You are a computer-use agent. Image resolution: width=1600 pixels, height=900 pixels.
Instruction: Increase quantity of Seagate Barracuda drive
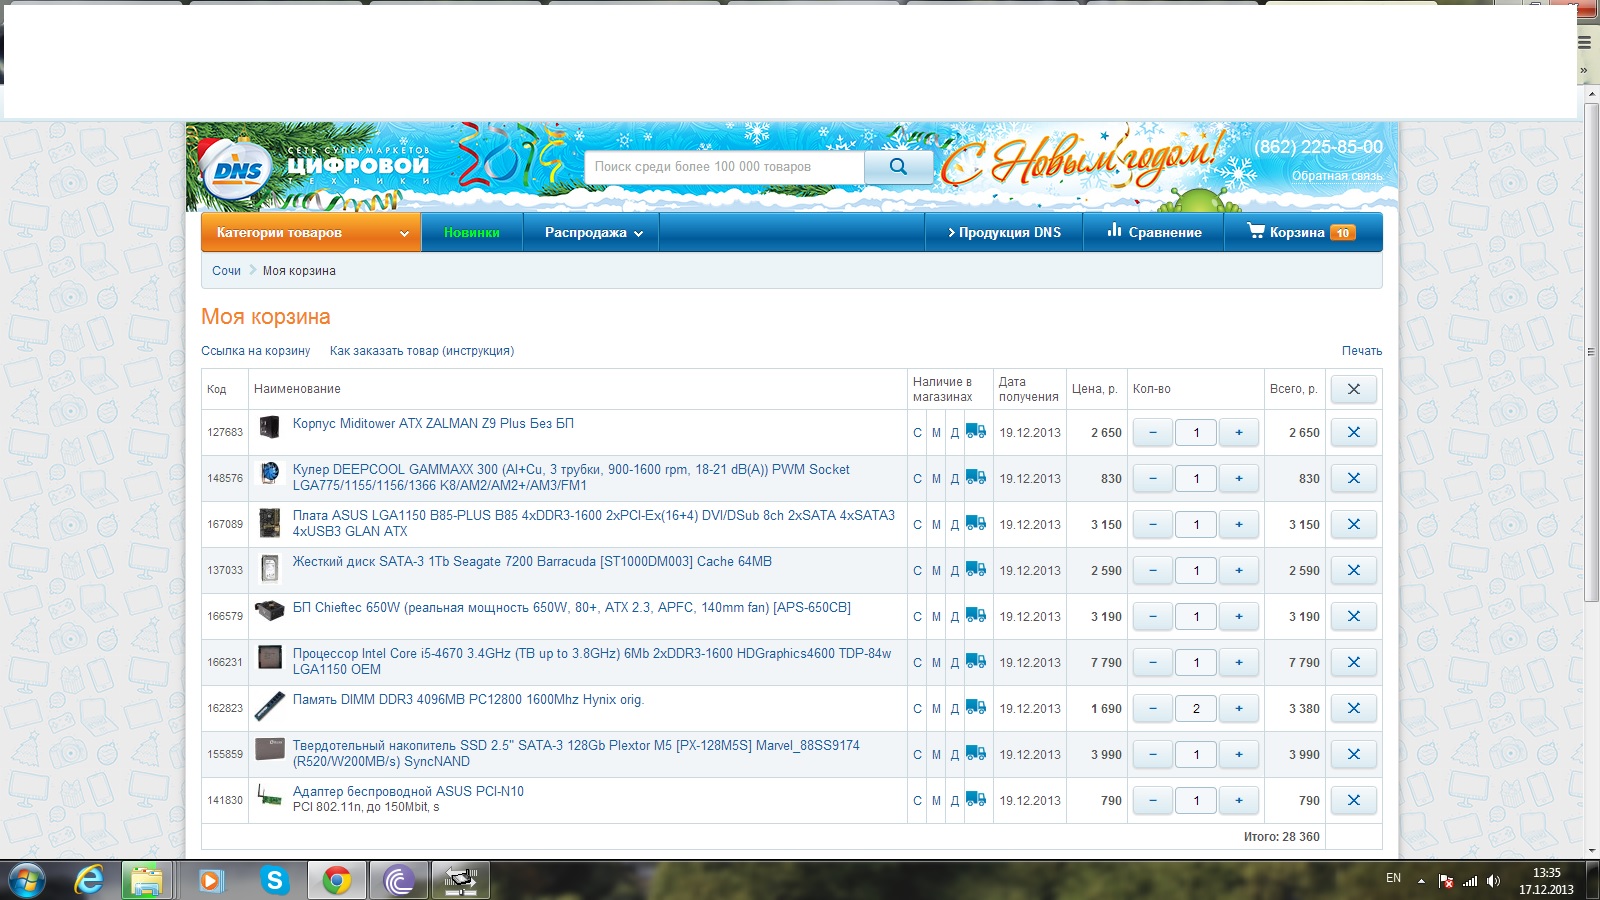(x=1239, y=570)
